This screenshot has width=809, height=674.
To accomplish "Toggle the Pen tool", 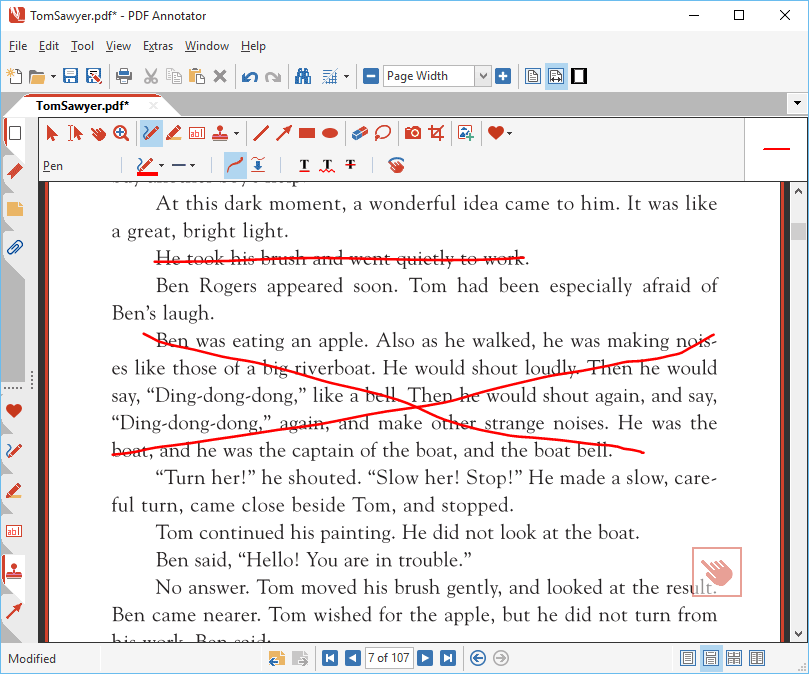I will coord(151,134).
